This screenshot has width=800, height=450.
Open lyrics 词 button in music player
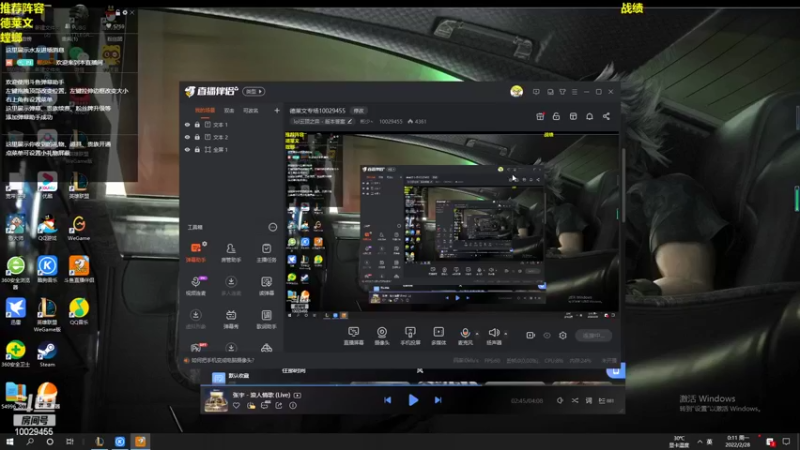click(x=589, y=401)
